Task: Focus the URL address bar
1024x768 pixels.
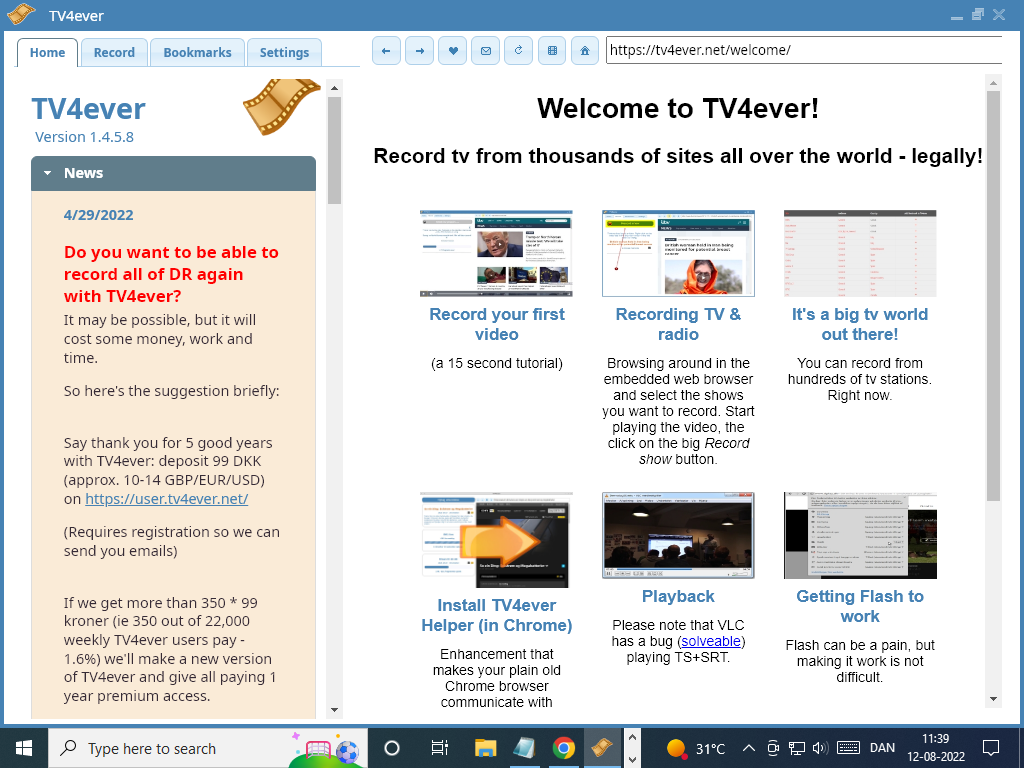Action: (x=804, y=50)
